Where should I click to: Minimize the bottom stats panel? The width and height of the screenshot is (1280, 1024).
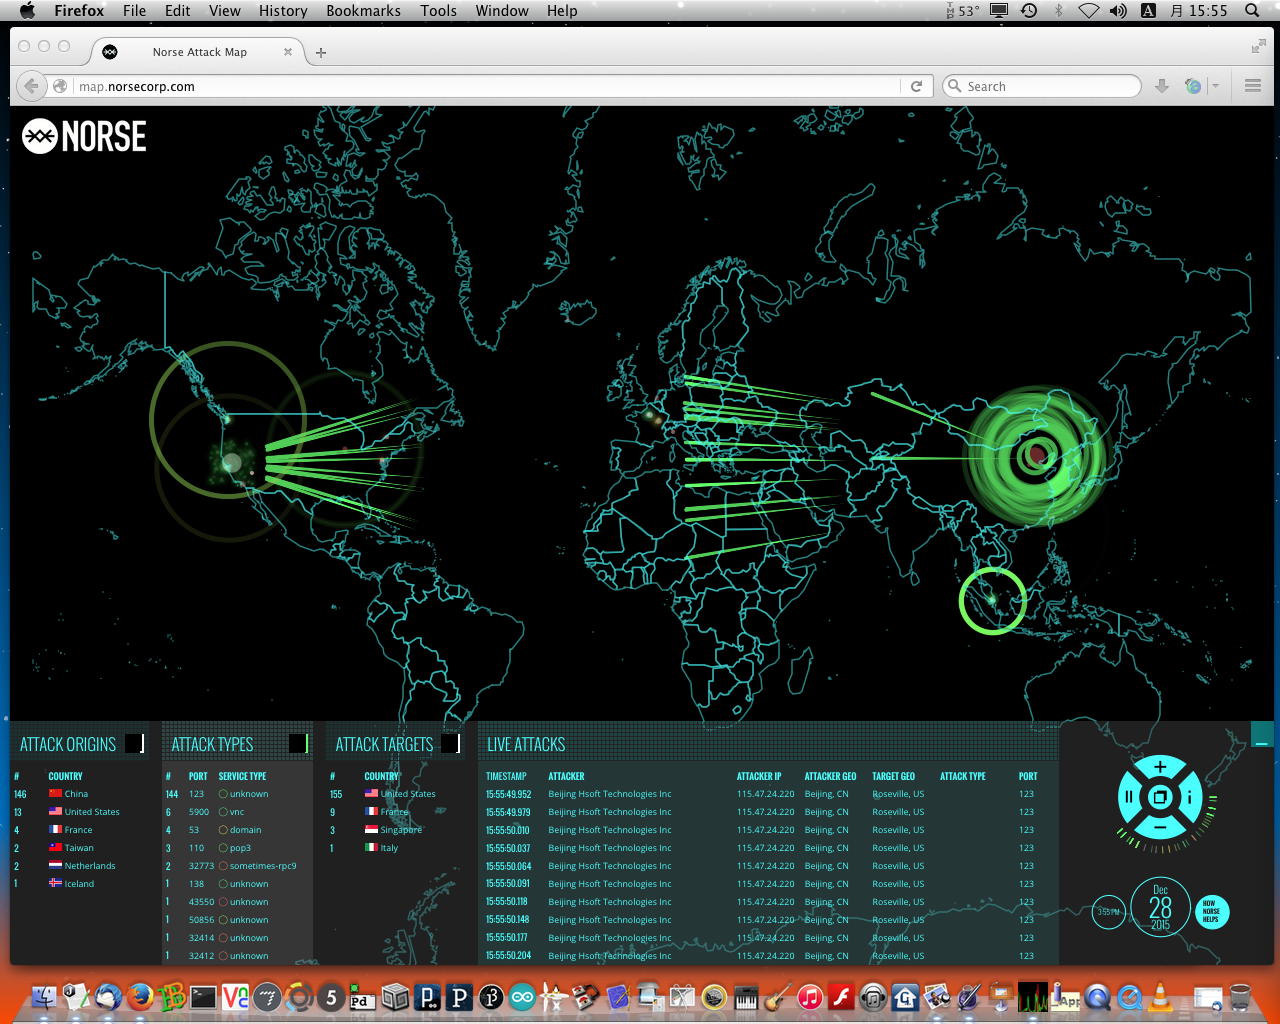coord(1262,734)
